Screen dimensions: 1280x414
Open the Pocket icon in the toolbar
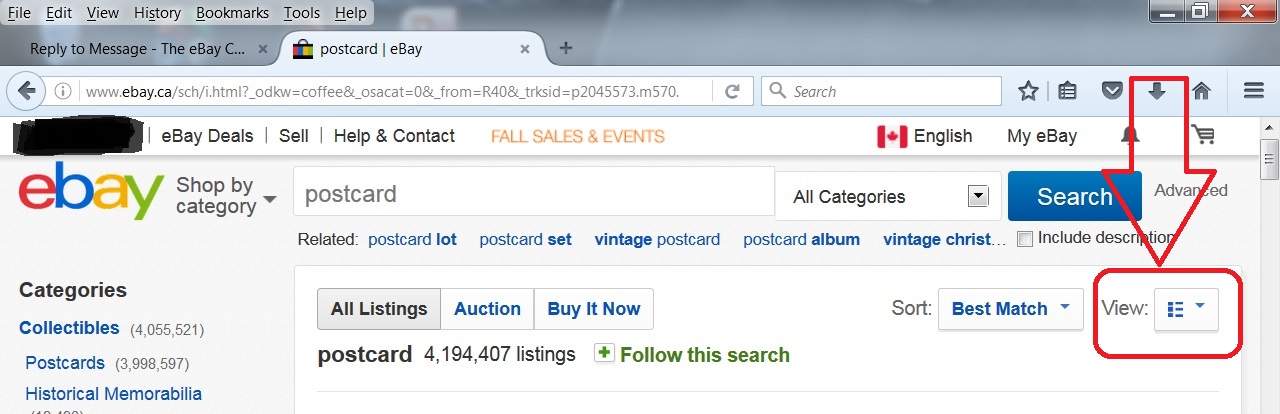pyautogui.click(x=1112, y=91)
